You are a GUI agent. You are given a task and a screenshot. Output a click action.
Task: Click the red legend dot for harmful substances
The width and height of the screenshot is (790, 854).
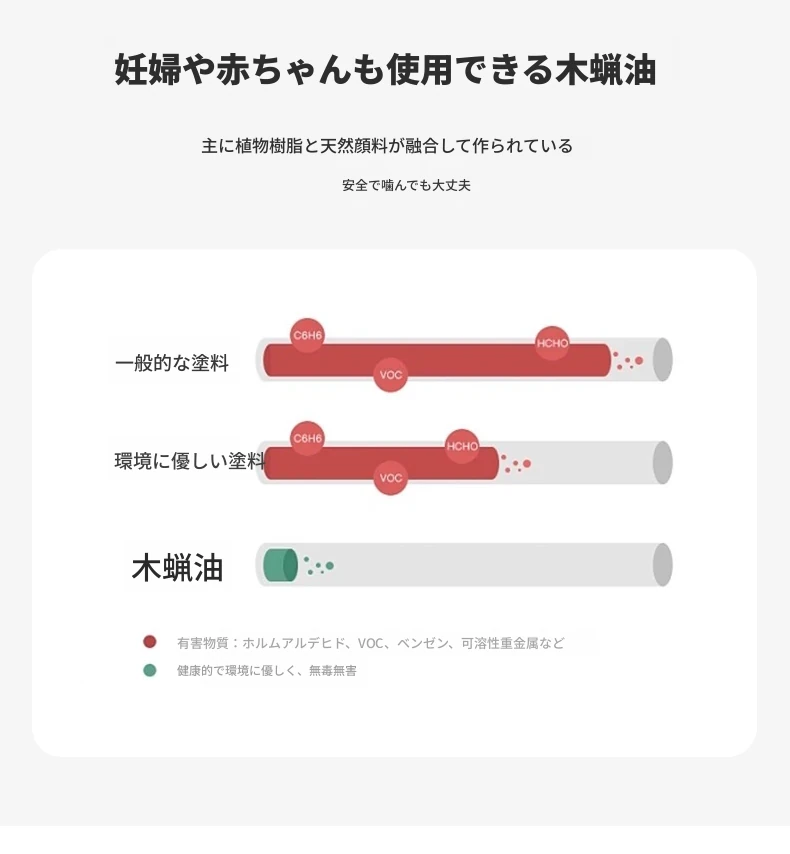tap(150, 642)
